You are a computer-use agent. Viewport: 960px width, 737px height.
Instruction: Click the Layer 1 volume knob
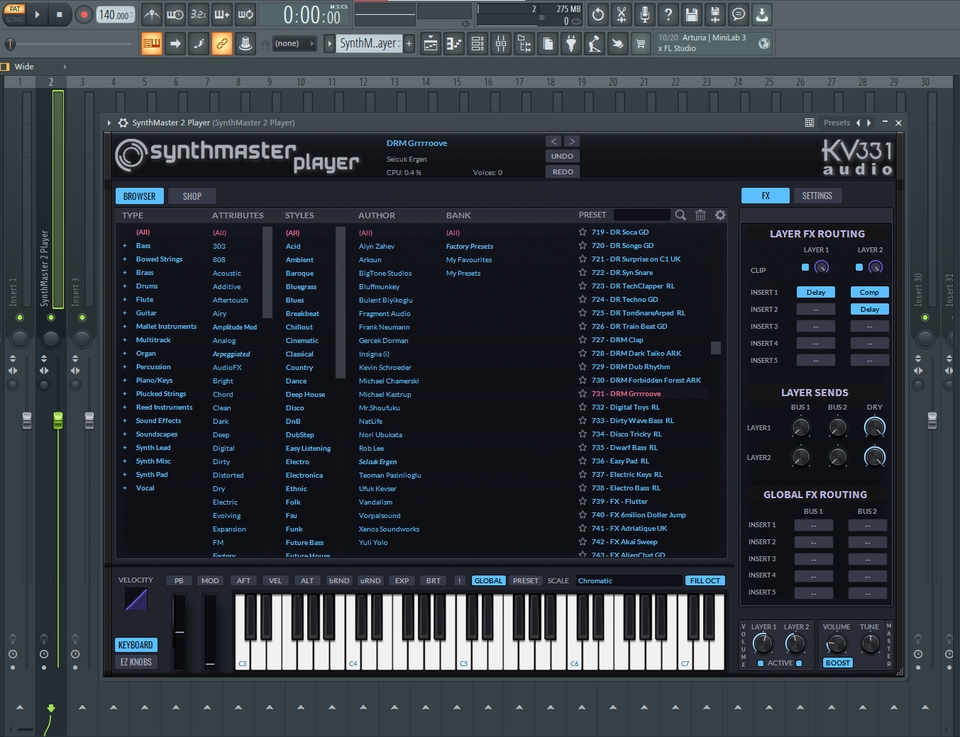[x=762, y=643]
